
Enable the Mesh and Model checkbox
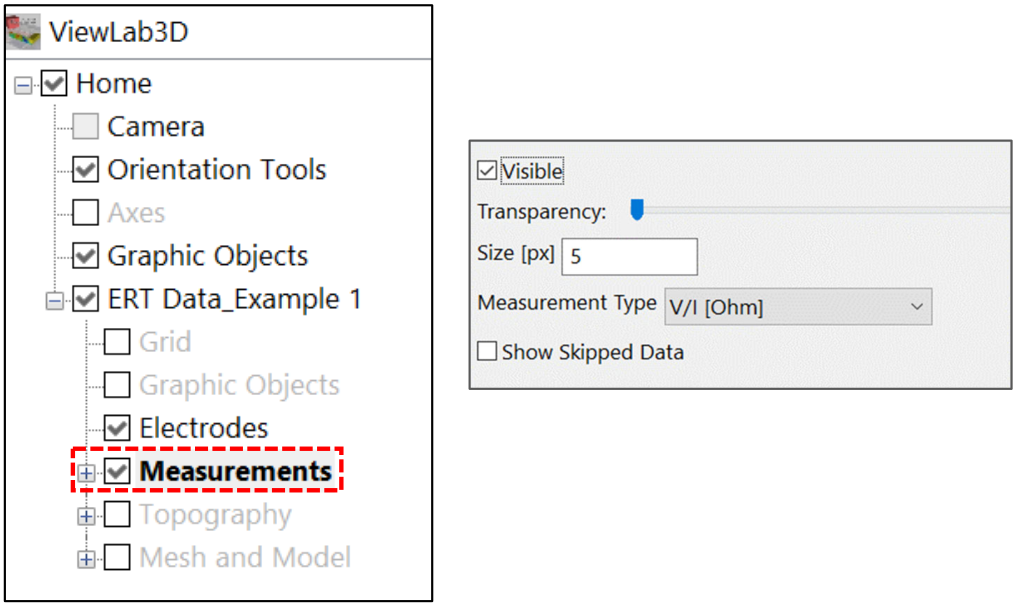click(x=117, y=558)
